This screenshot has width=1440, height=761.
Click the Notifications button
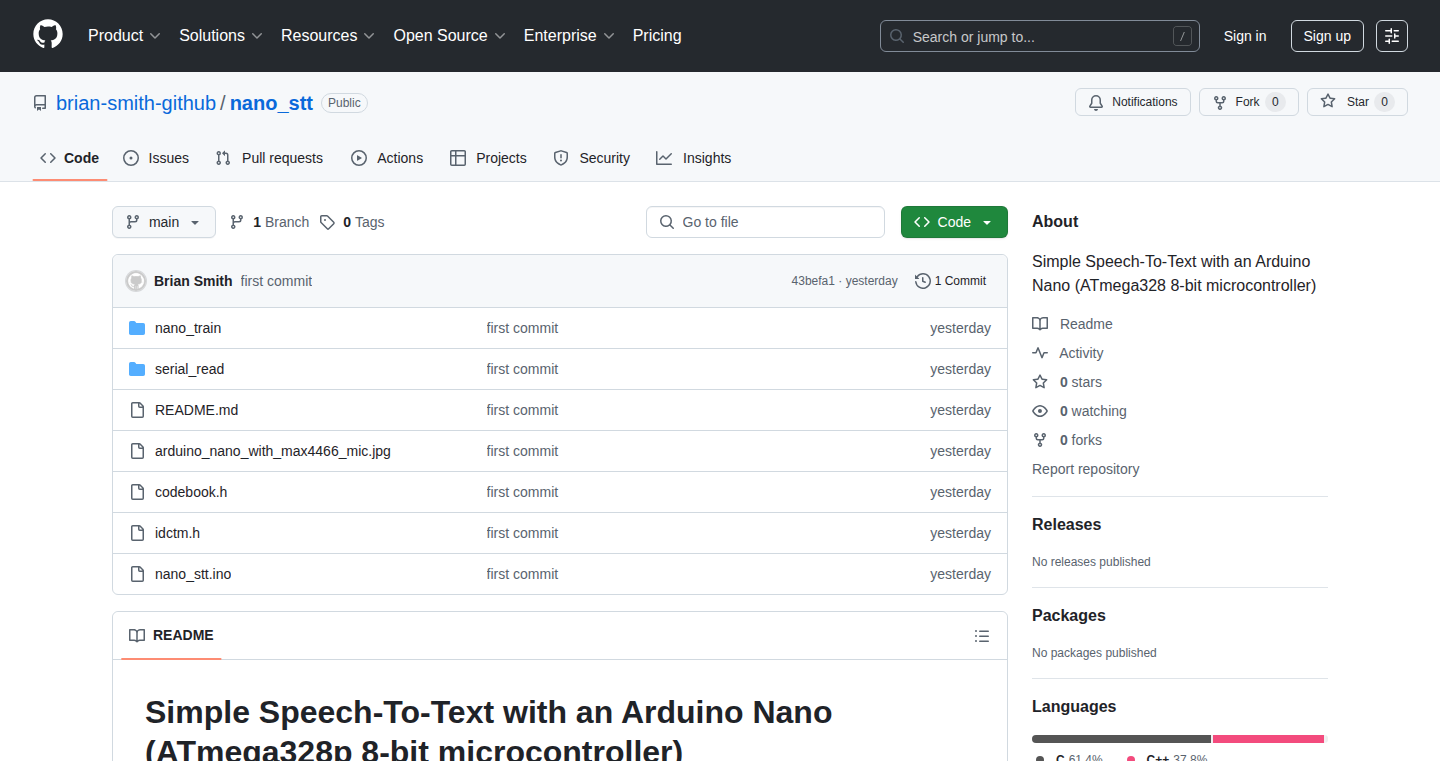click(x=1133, y=102)
